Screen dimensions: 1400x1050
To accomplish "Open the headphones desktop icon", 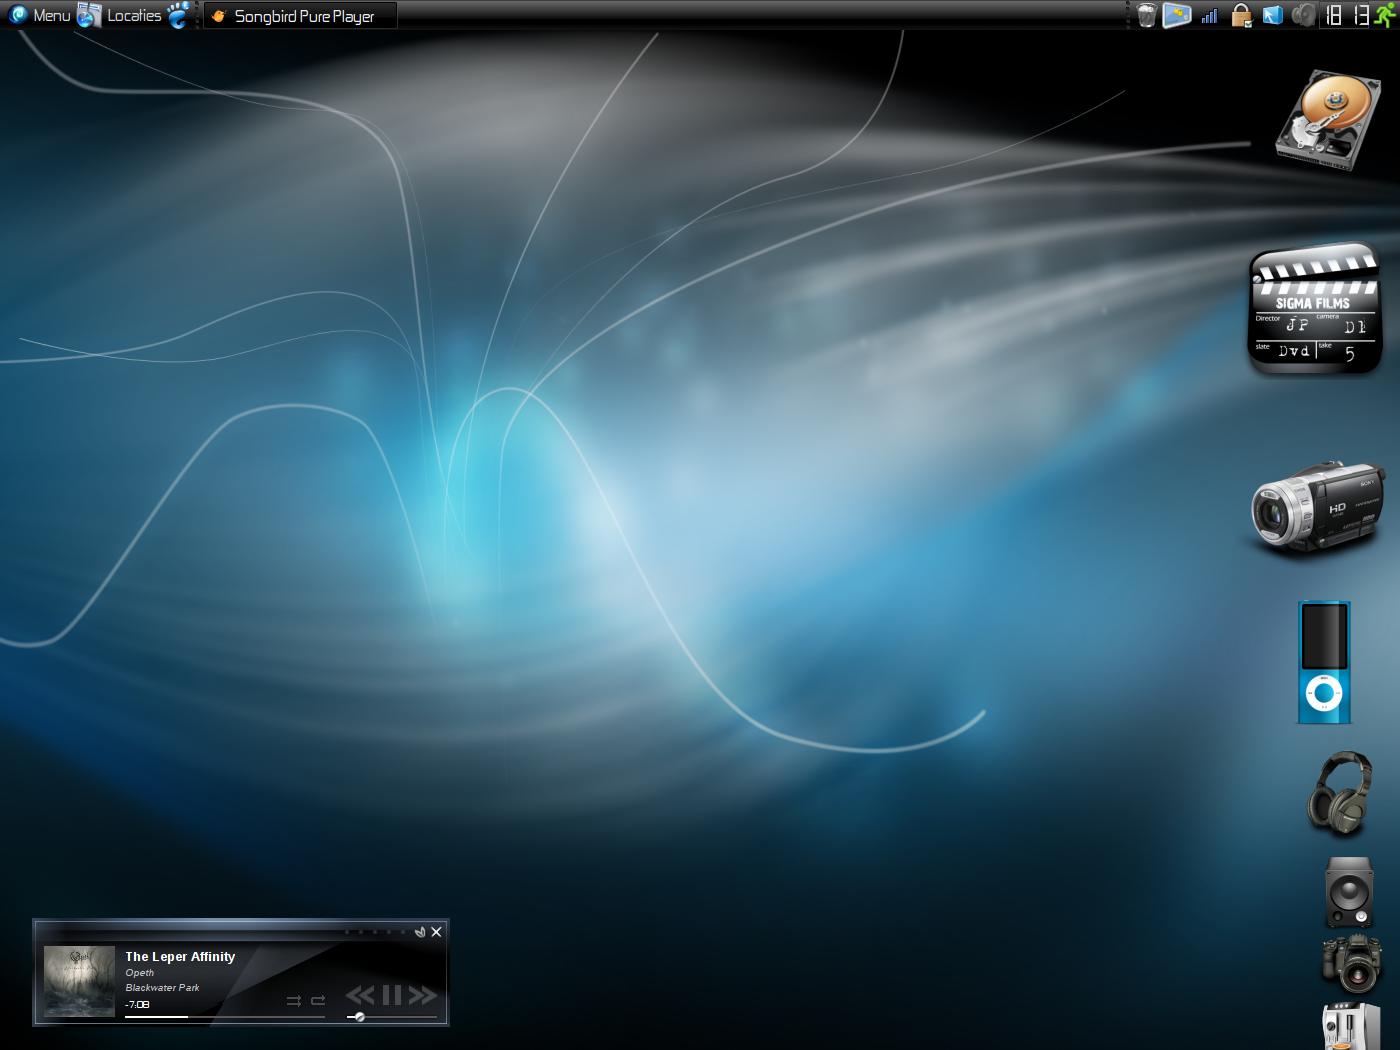I will [1340, 793].
